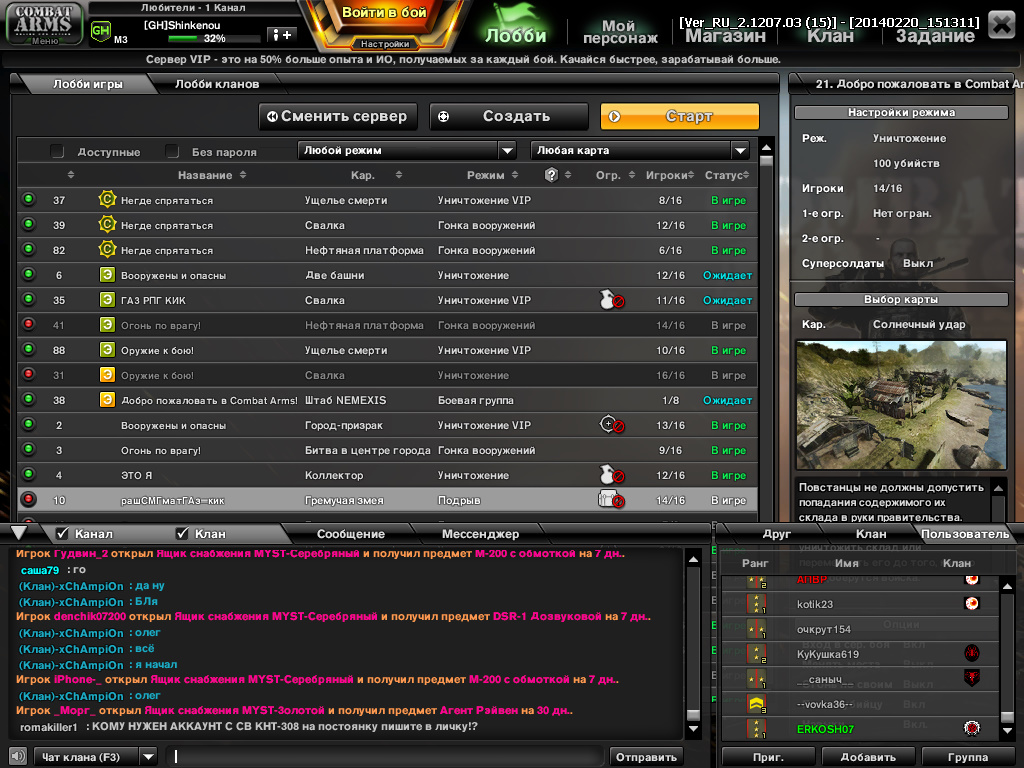Click orange rank badge of room 31

coord(107,375)
